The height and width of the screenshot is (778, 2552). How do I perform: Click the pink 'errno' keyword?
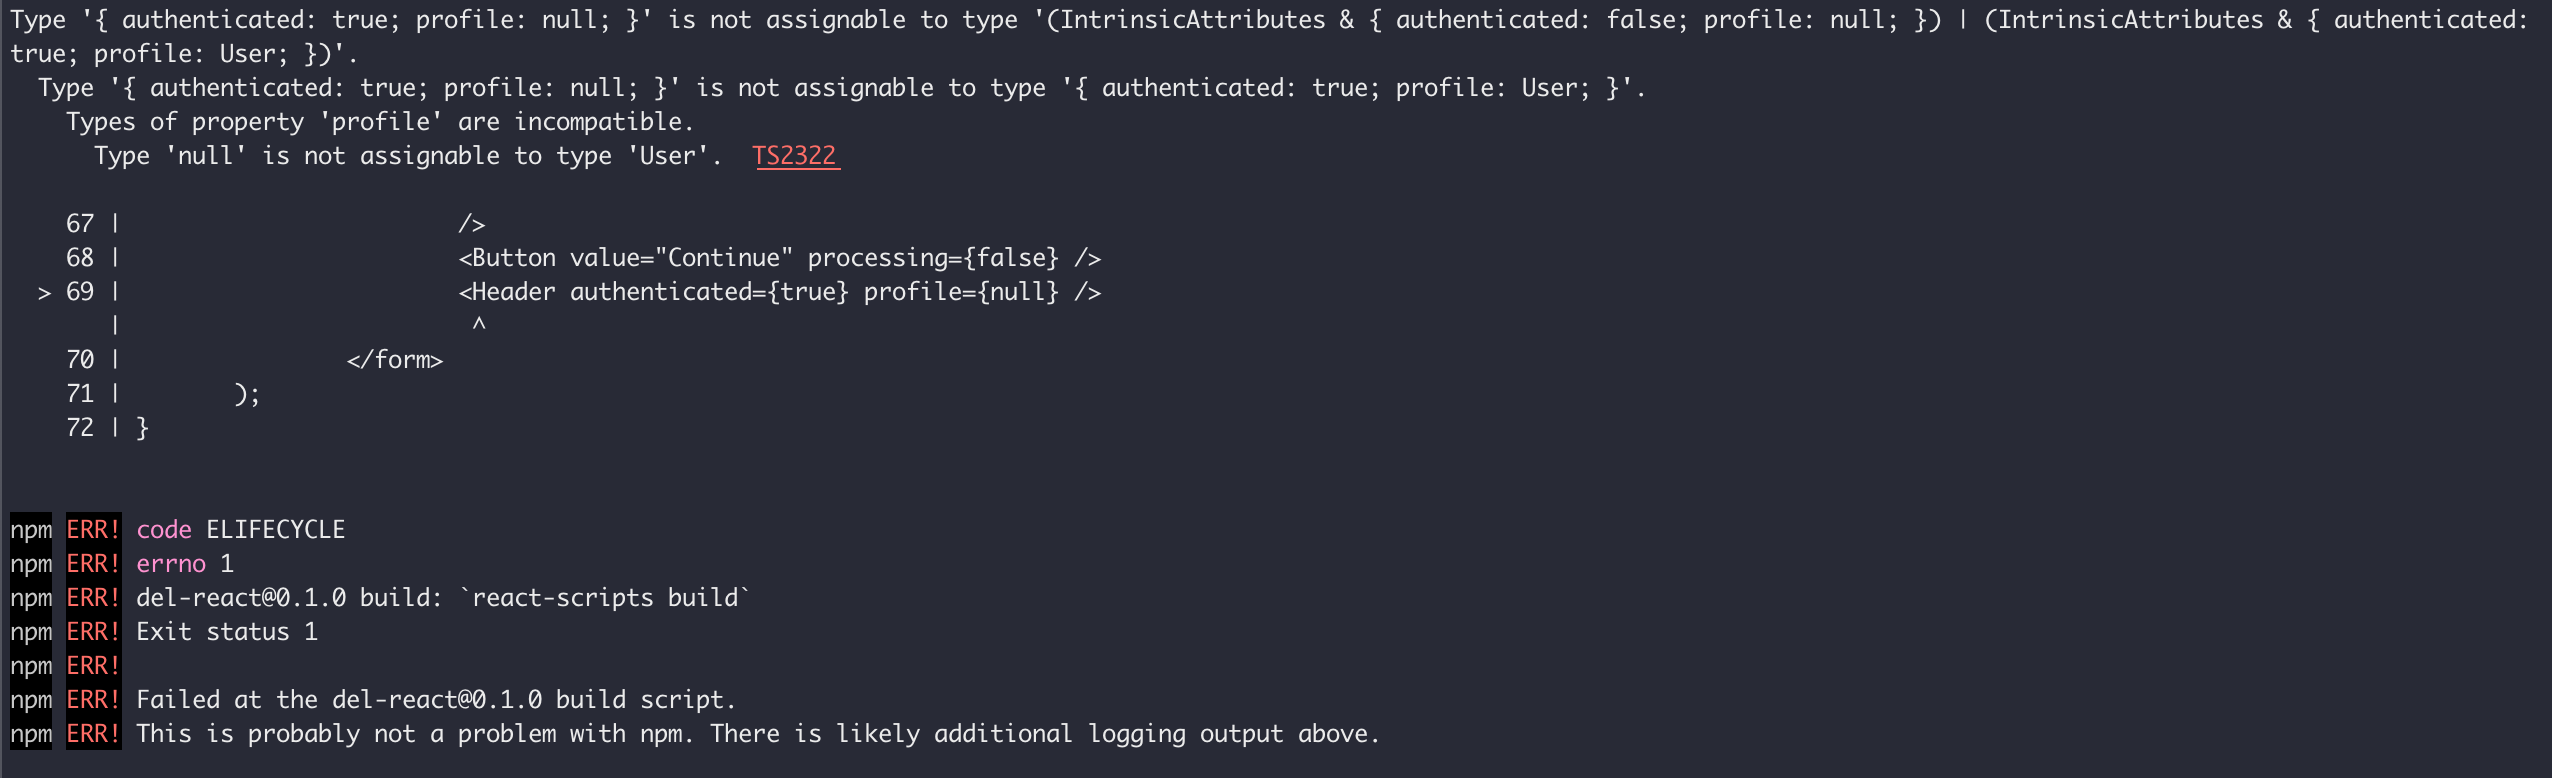[x=171, y=564]
